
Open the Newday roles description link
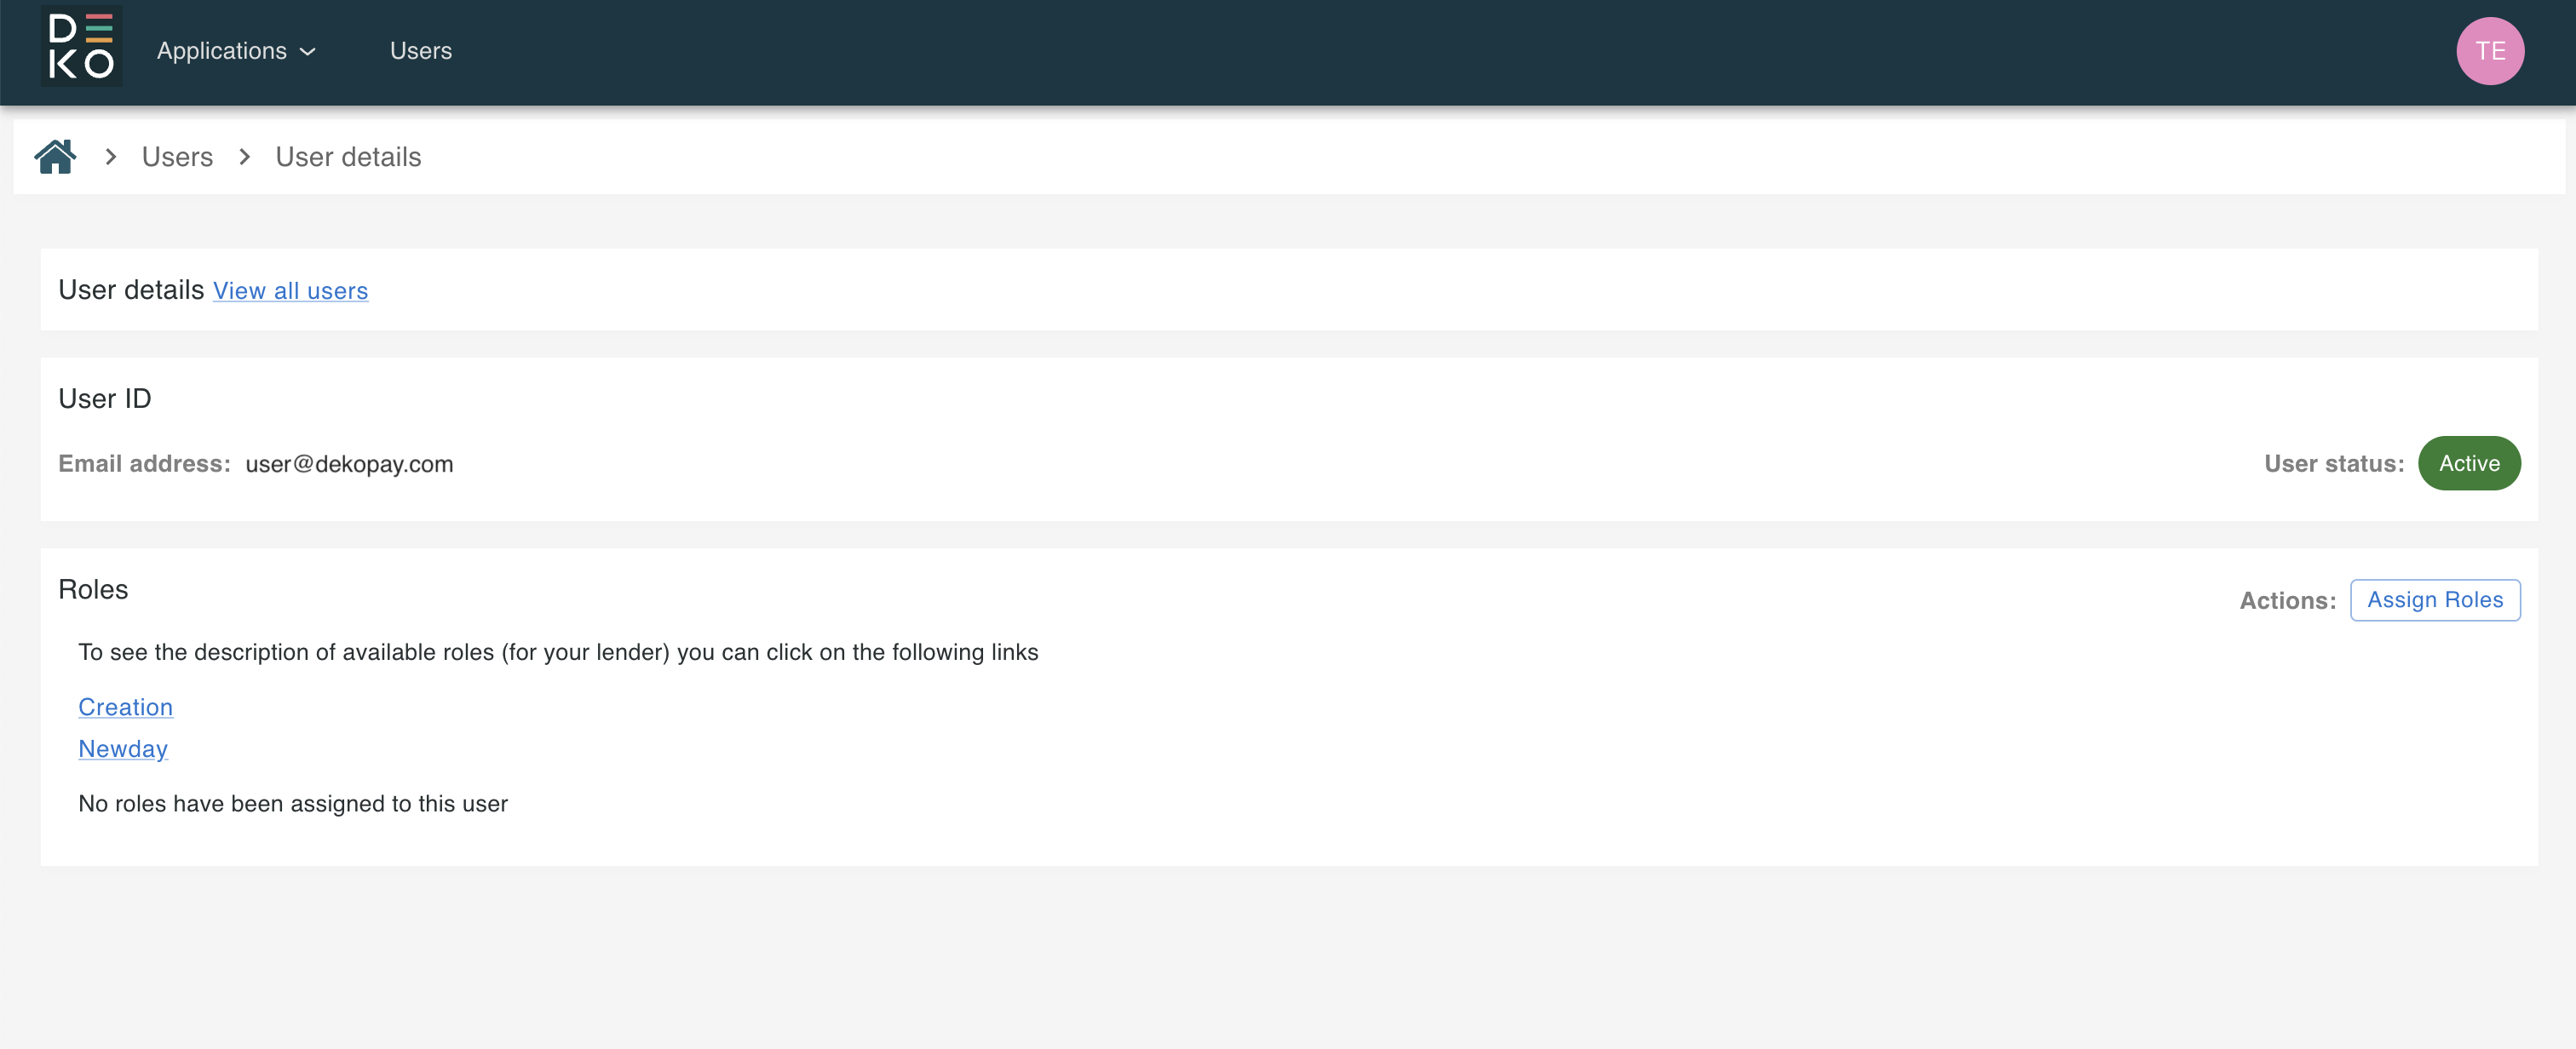[123, 749]
